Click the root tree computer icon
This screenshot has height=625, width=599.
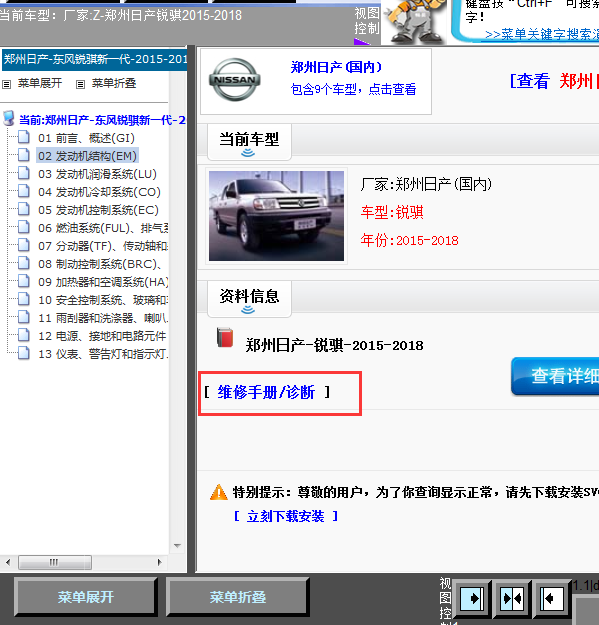(8, 119)
